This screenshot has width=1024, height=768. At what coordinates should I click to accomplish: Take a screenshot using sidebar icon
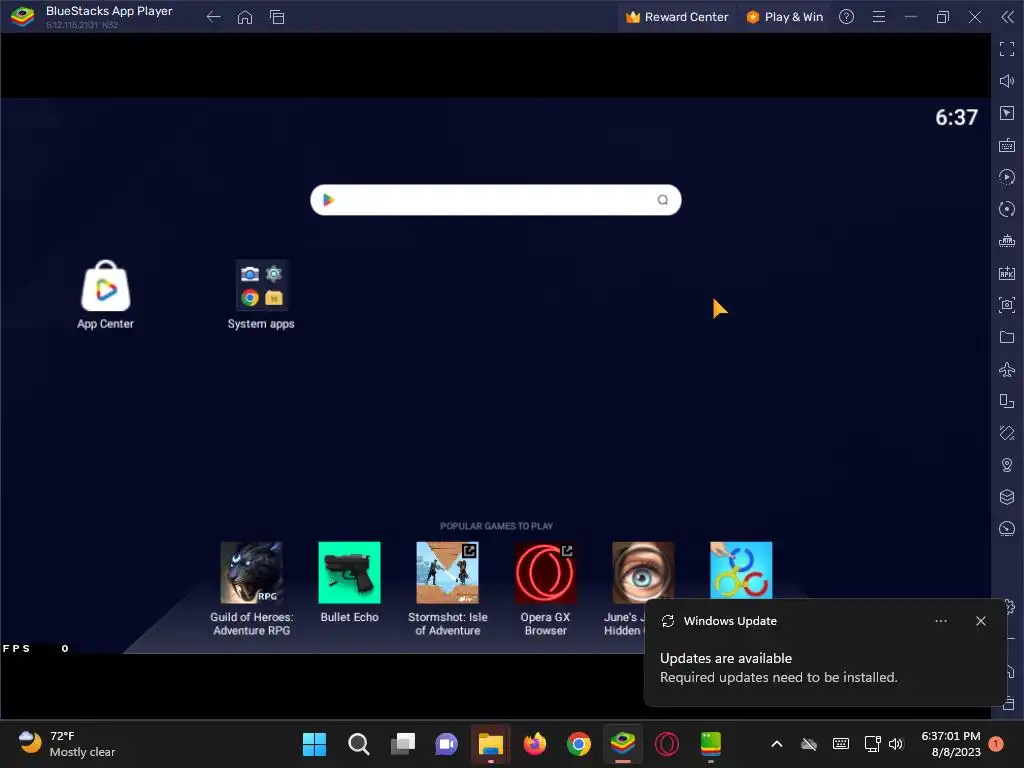[1007, 305]
